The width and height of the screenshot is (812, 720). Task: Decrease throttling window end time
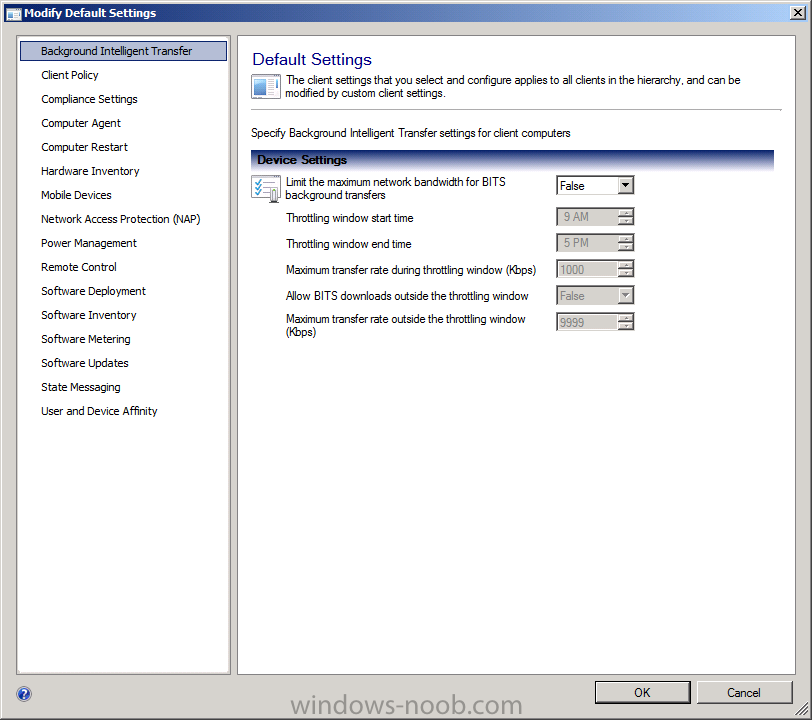(626, 247)
